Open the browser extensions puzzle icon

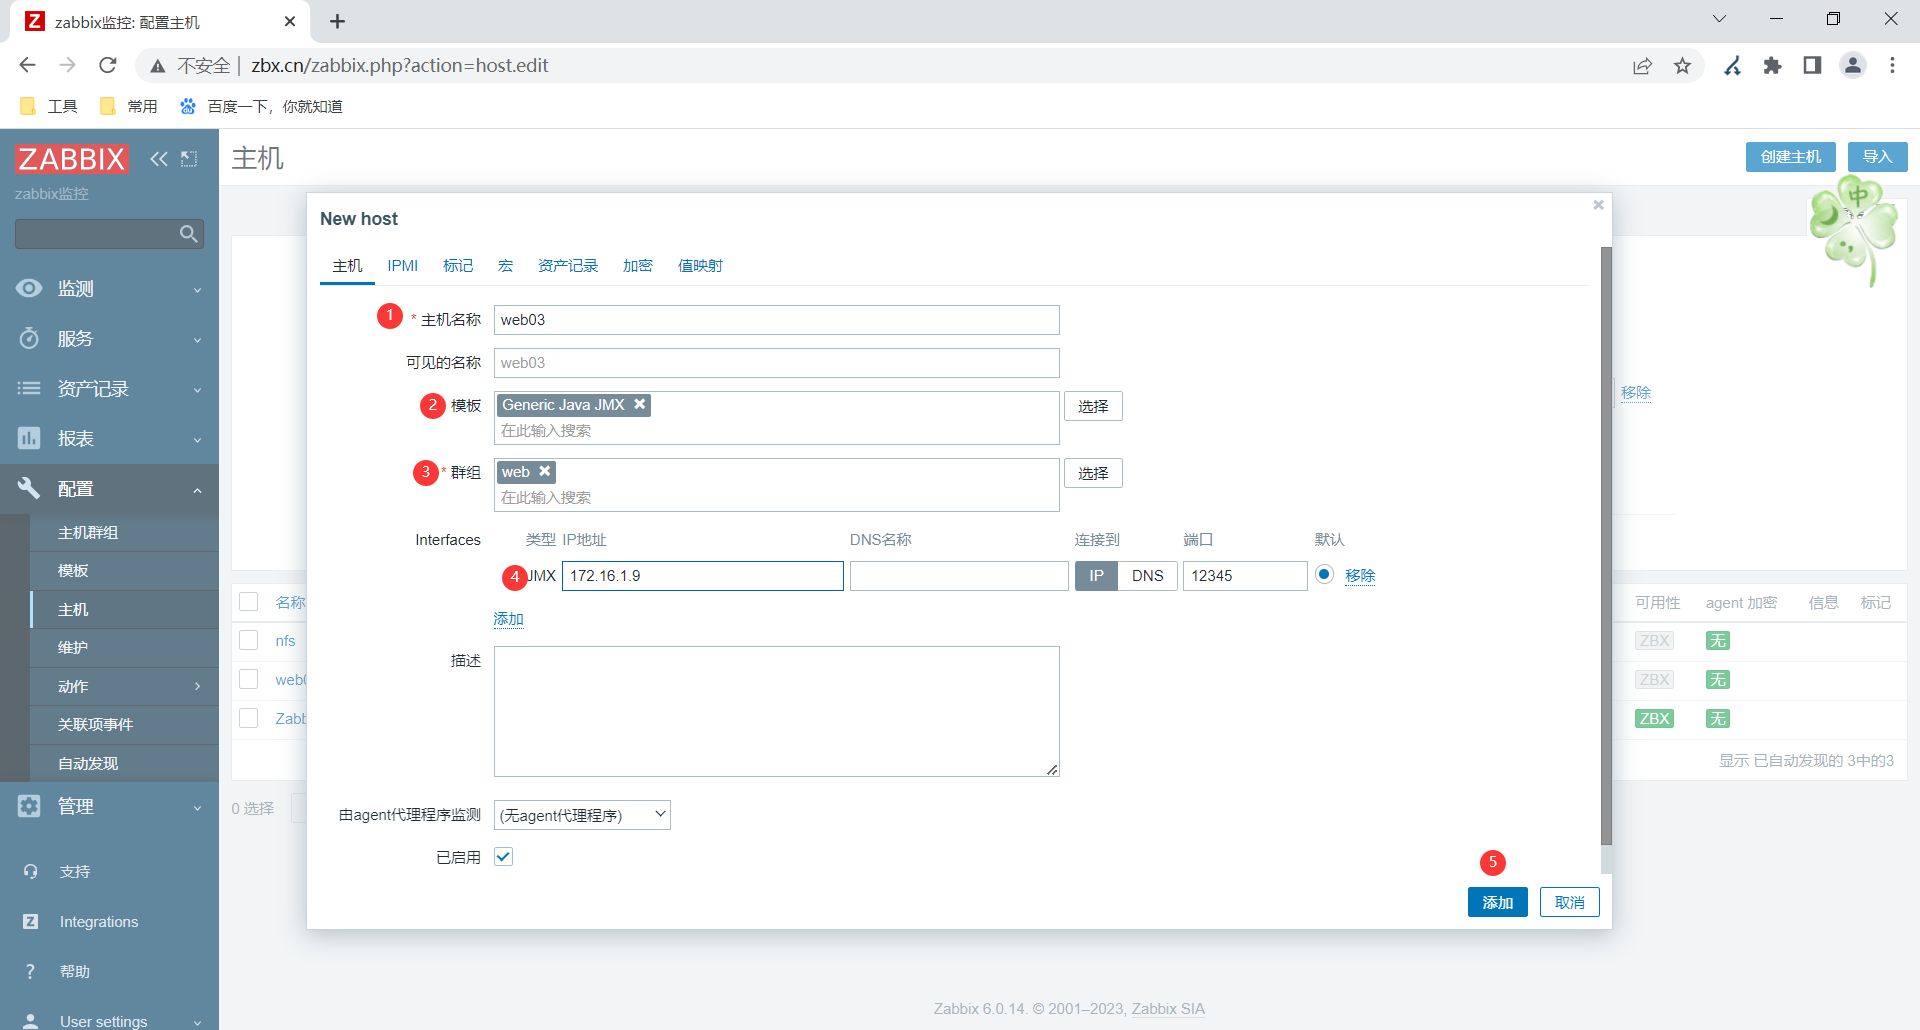1772,66
